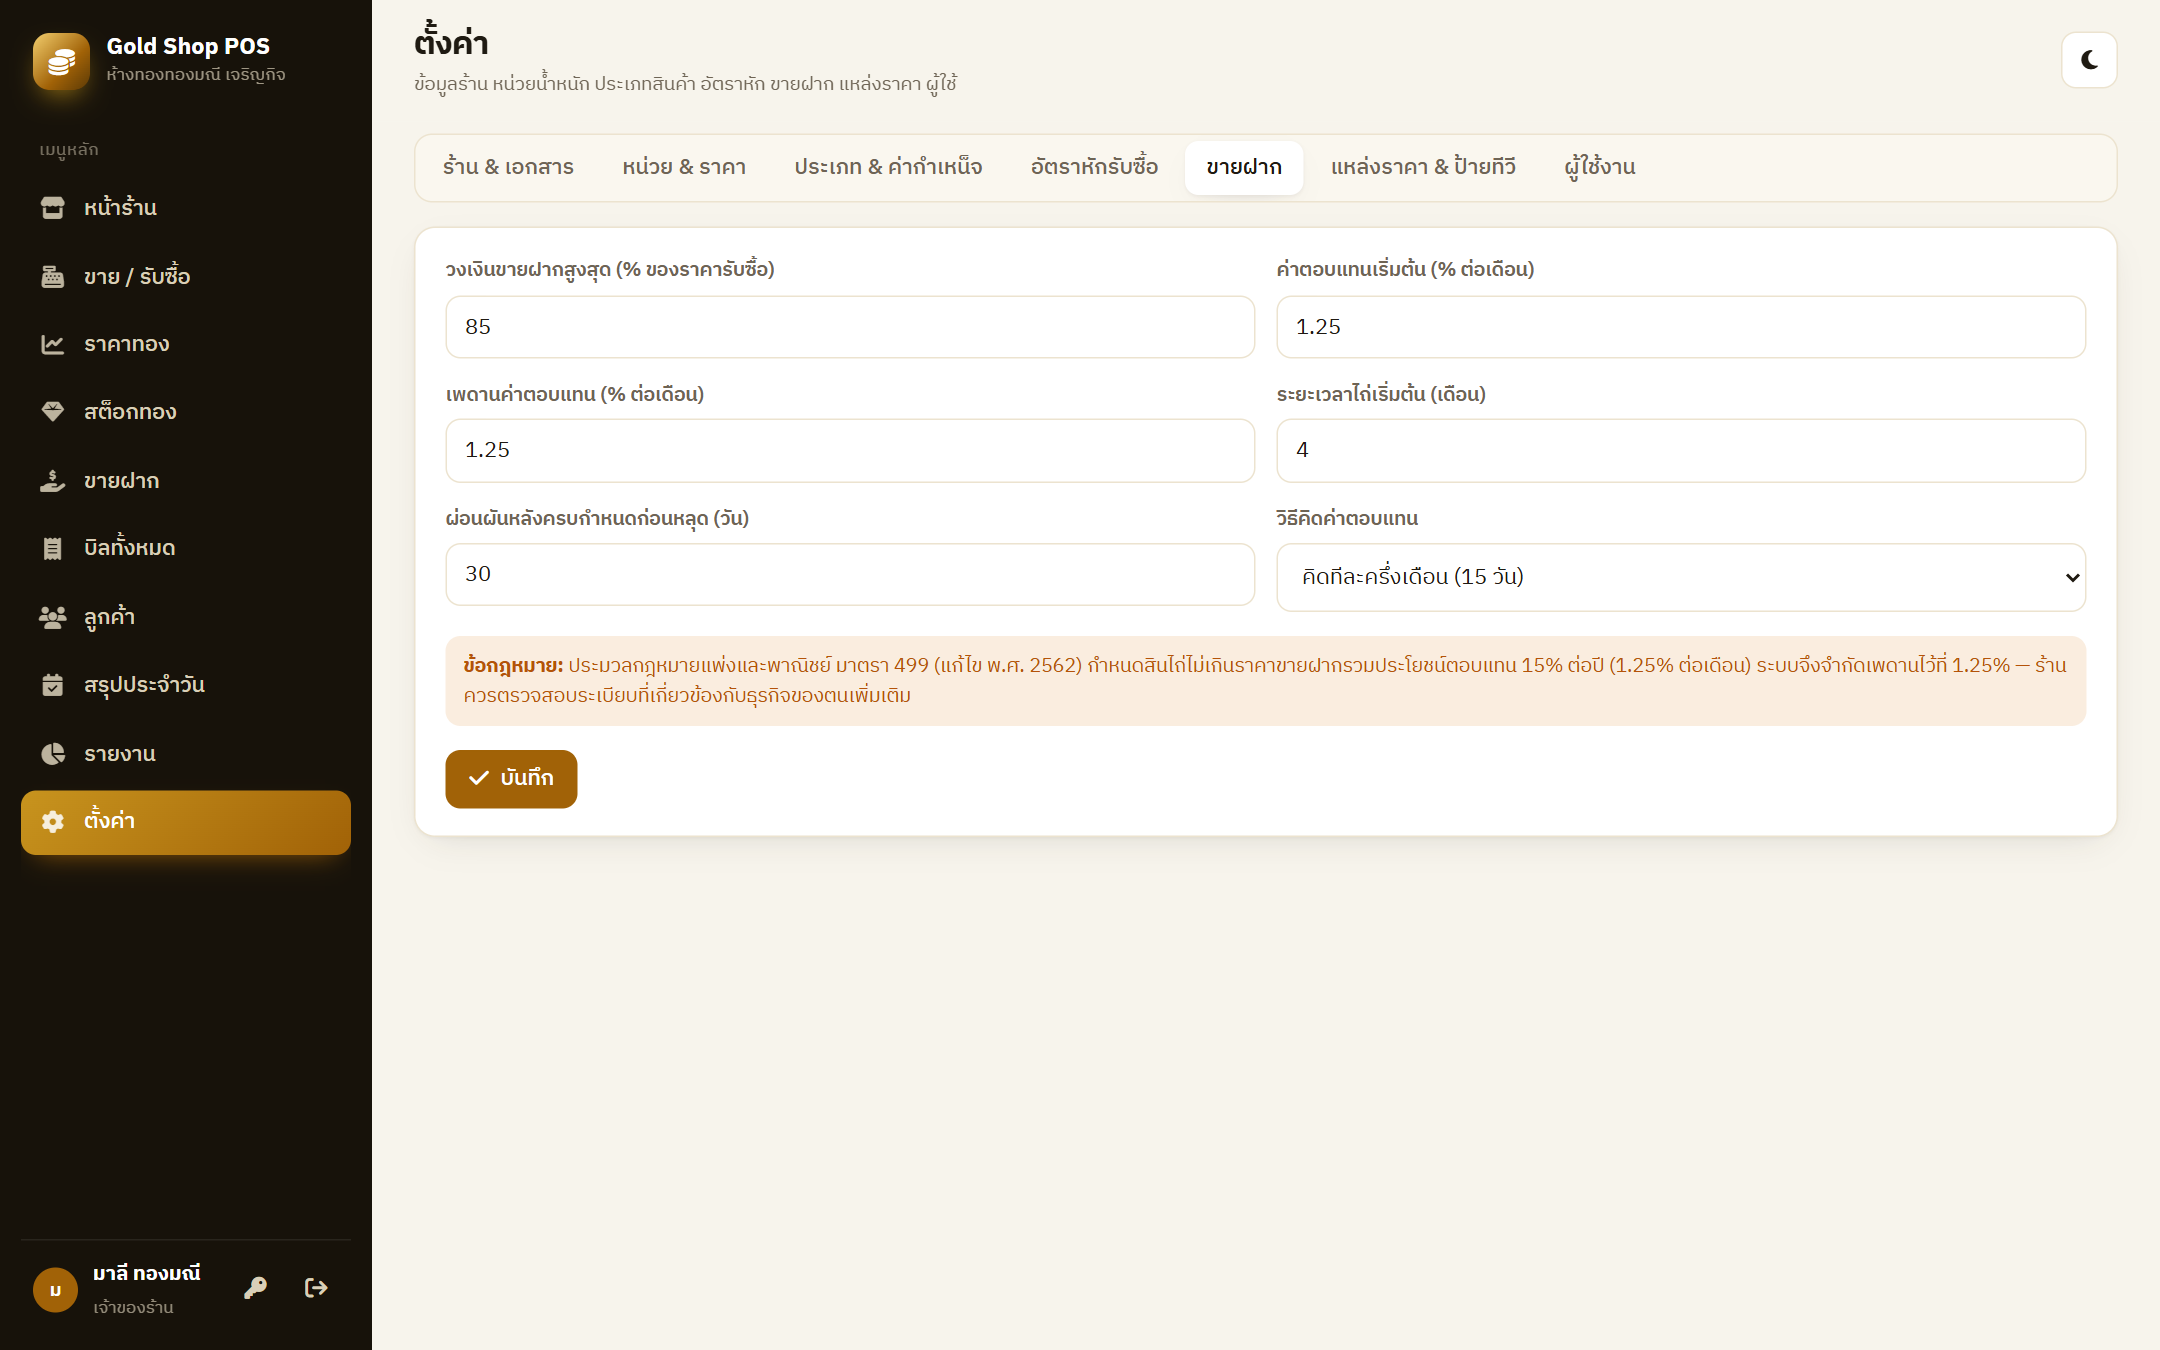Focus the ค่าตอบแทนเริ่มต้น field
The image size is (2160, 1350).
click(x=1681, y=327)
